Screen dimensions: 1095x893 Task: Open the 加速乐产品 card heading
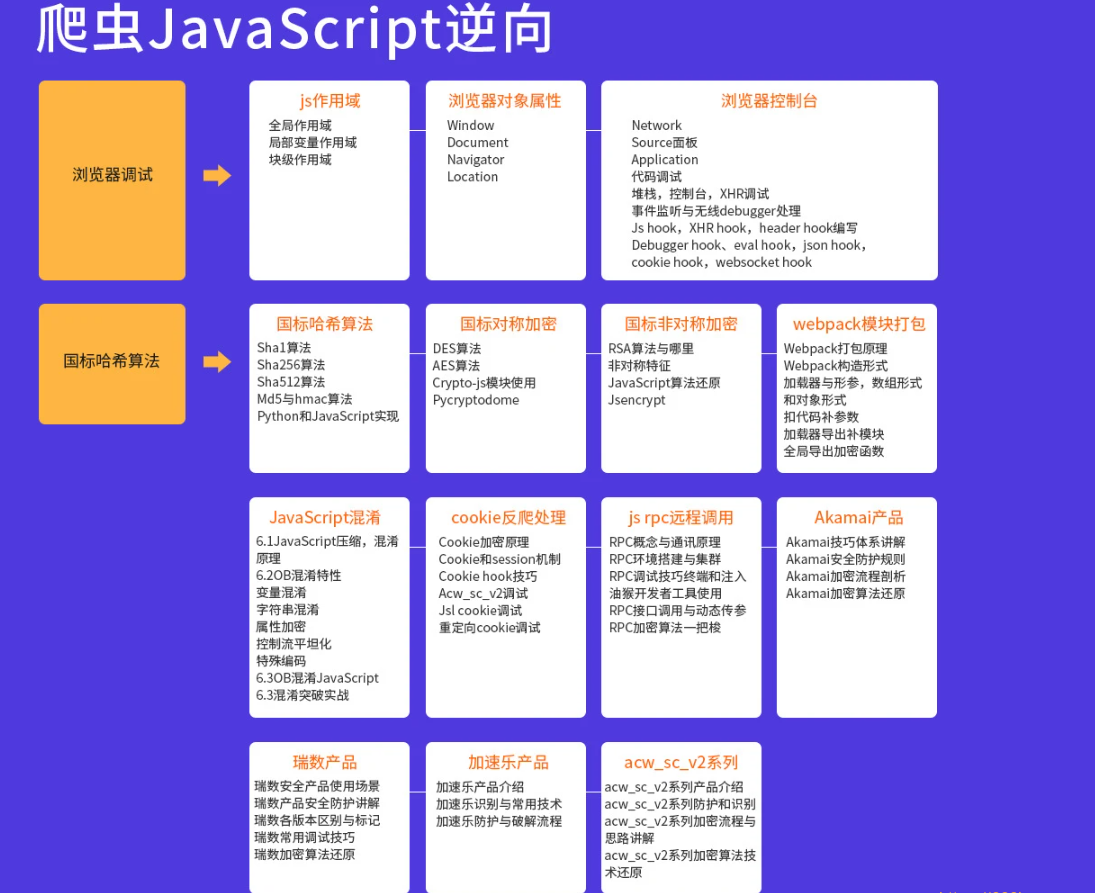(x=508, y=763)
